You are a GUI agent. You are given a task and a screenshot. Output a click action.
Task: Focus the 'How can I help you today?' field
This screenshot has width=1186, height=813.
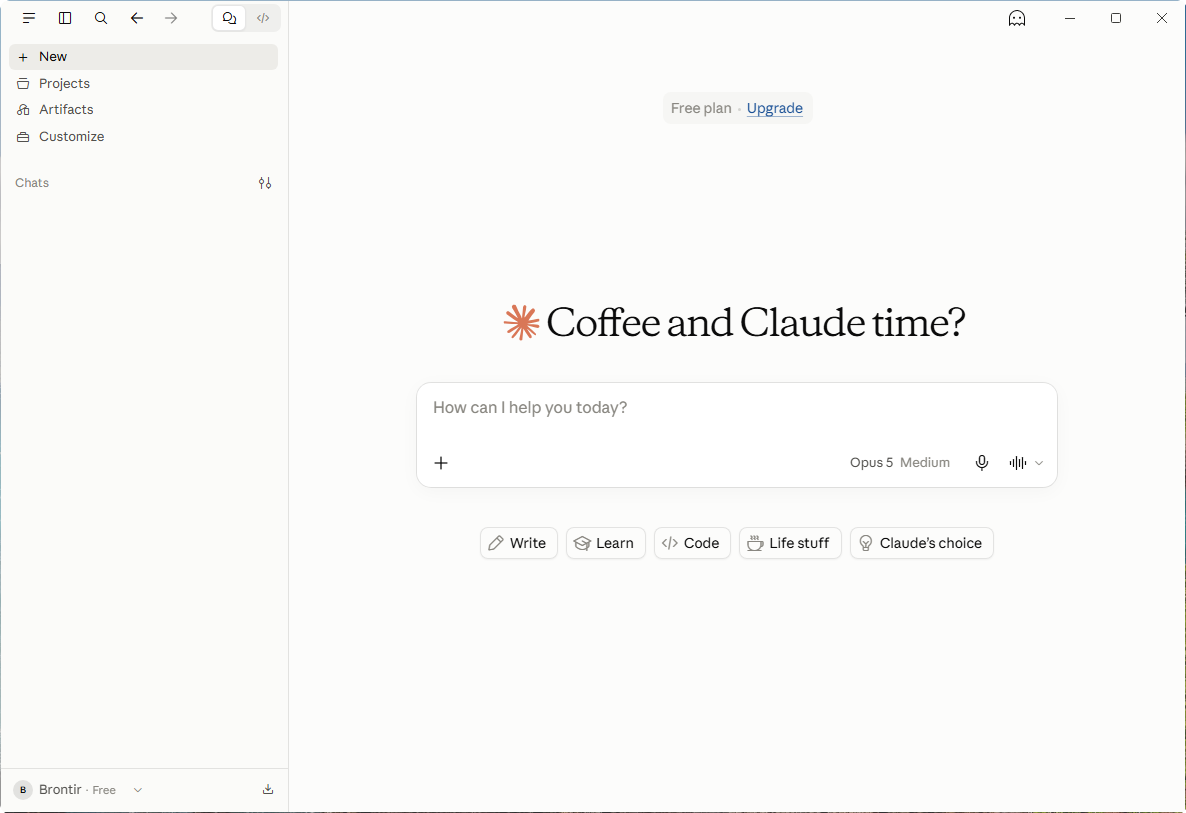(x=736, y=408)
